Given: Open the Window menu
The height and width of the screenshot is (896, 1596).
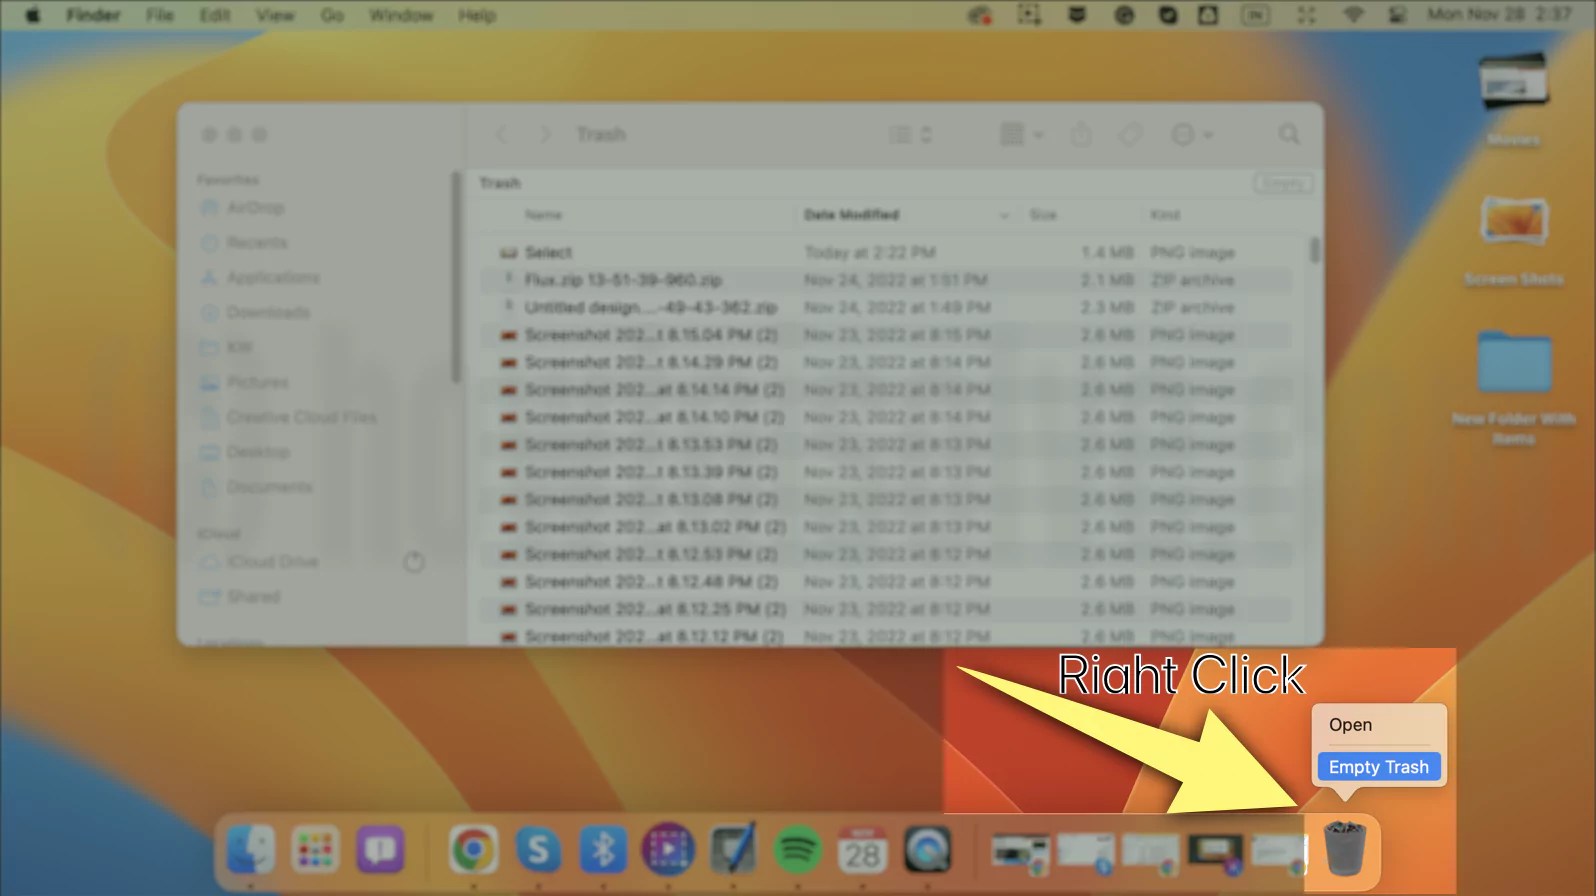Looking at the screenshot, I should [401, 15].
